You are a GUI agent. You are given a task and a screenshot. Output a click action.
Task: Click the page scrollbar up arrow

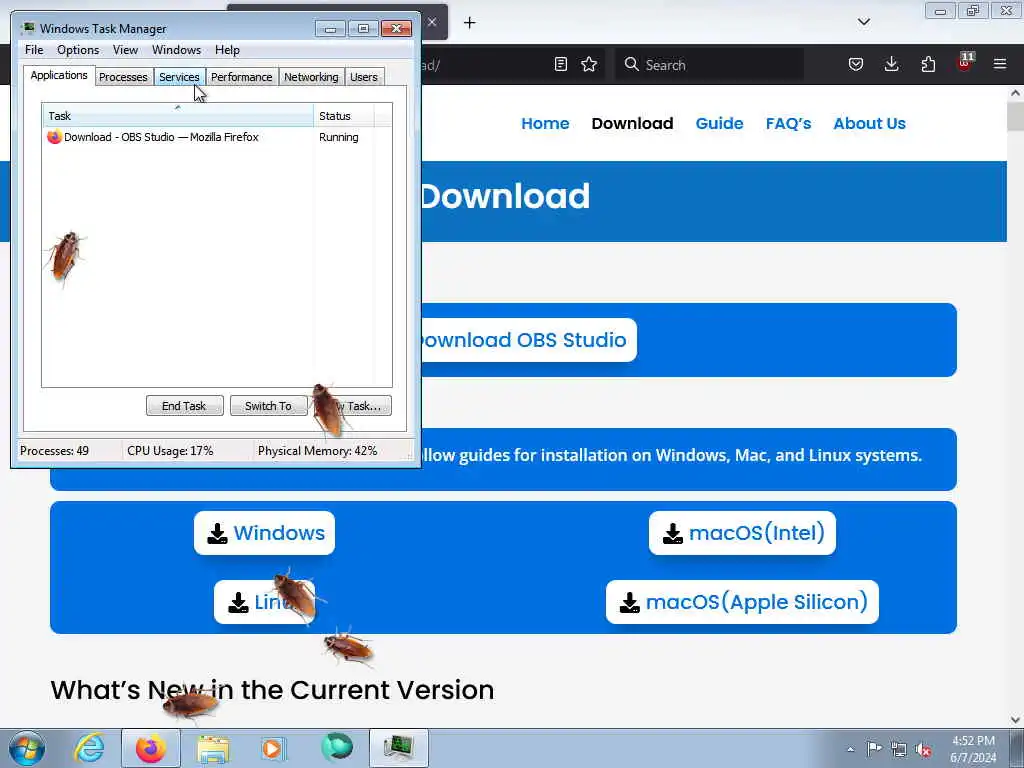pos(1016,93)
